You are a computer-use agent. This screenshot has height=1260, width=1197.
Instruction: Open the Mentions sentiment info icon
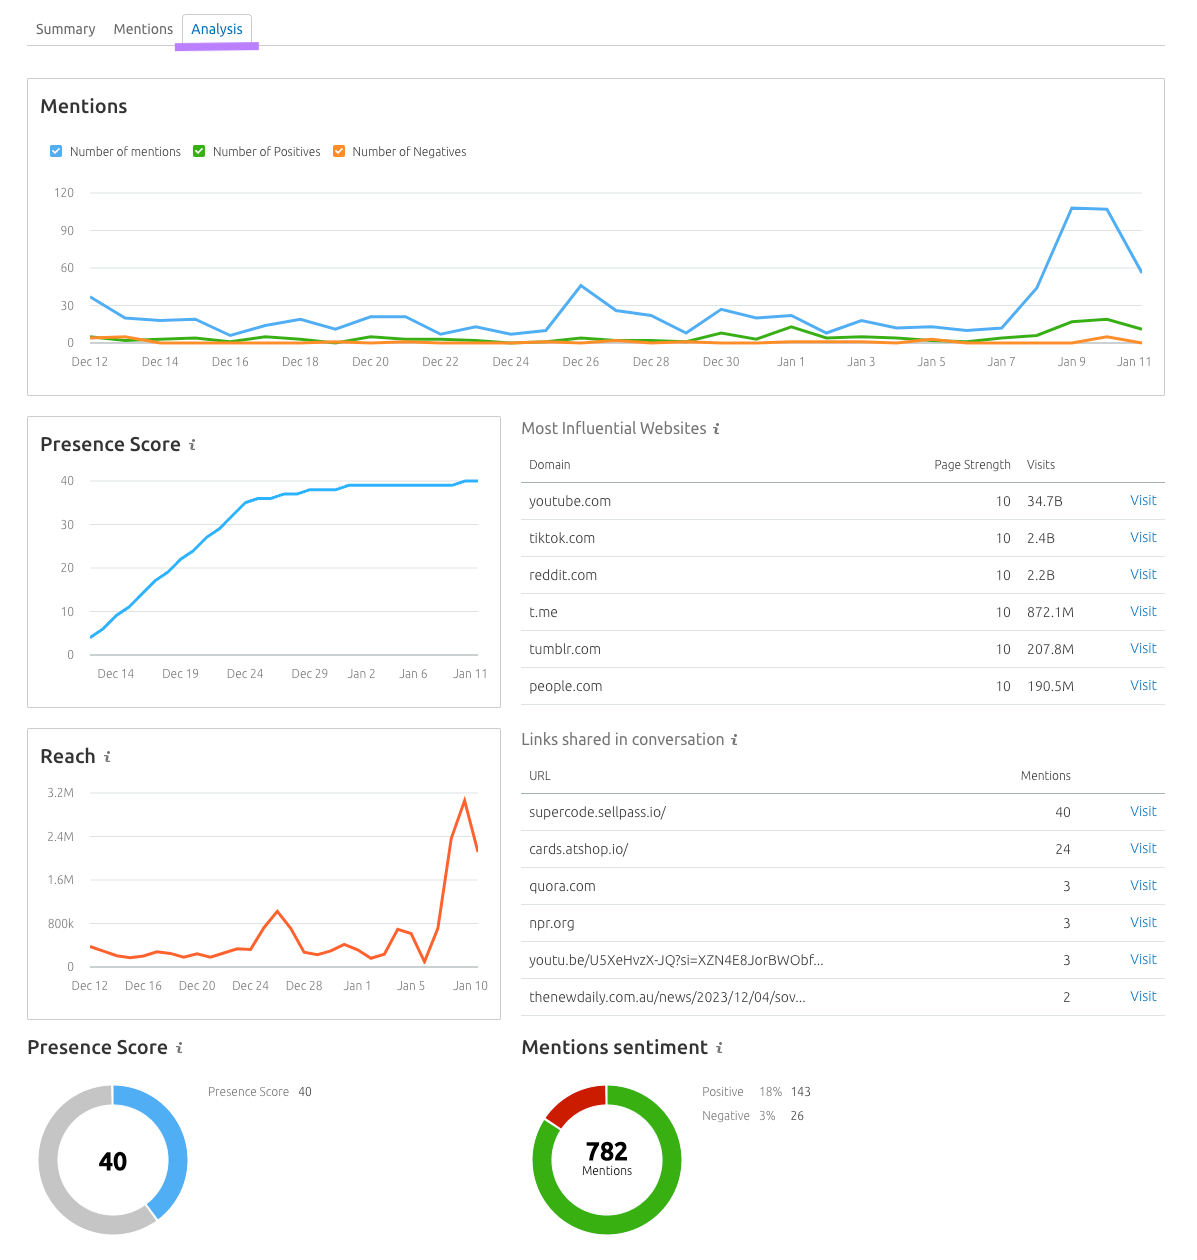(719, 1048)
